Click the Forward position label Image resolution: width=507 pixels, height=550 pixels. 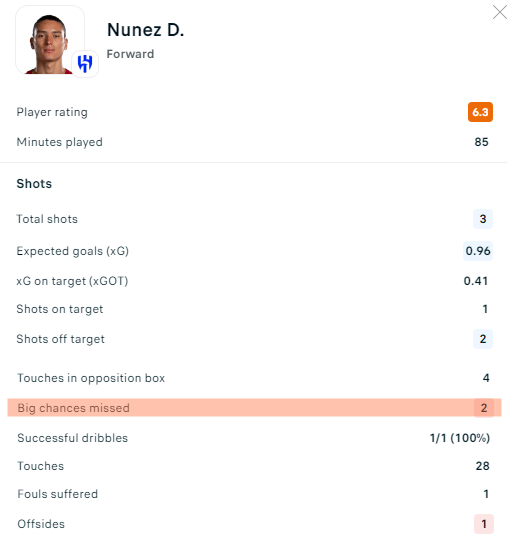pos(130,54)
